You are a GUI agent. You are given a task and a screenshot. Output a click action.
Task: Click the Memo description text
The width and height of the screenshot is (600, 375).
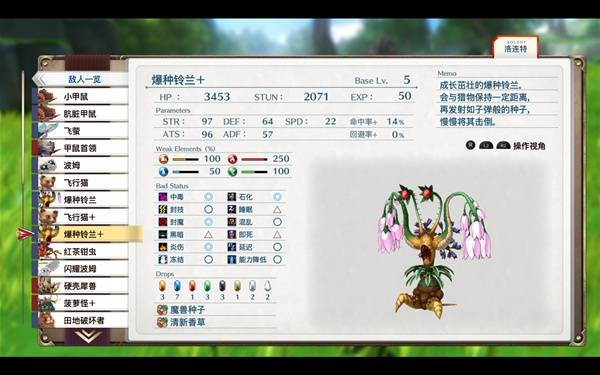pos(485,104)
